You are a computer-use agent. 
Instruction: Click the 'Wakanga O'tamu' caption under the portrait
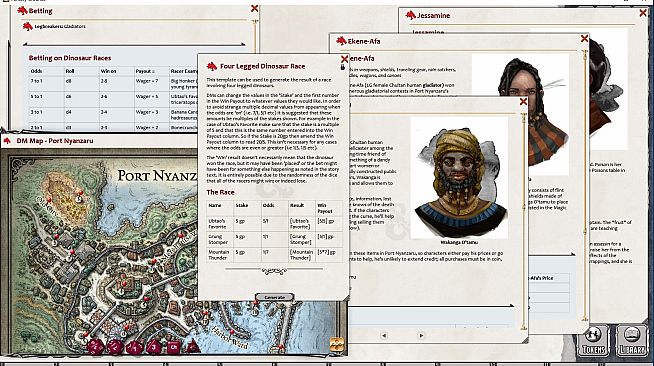pos(459,242)
